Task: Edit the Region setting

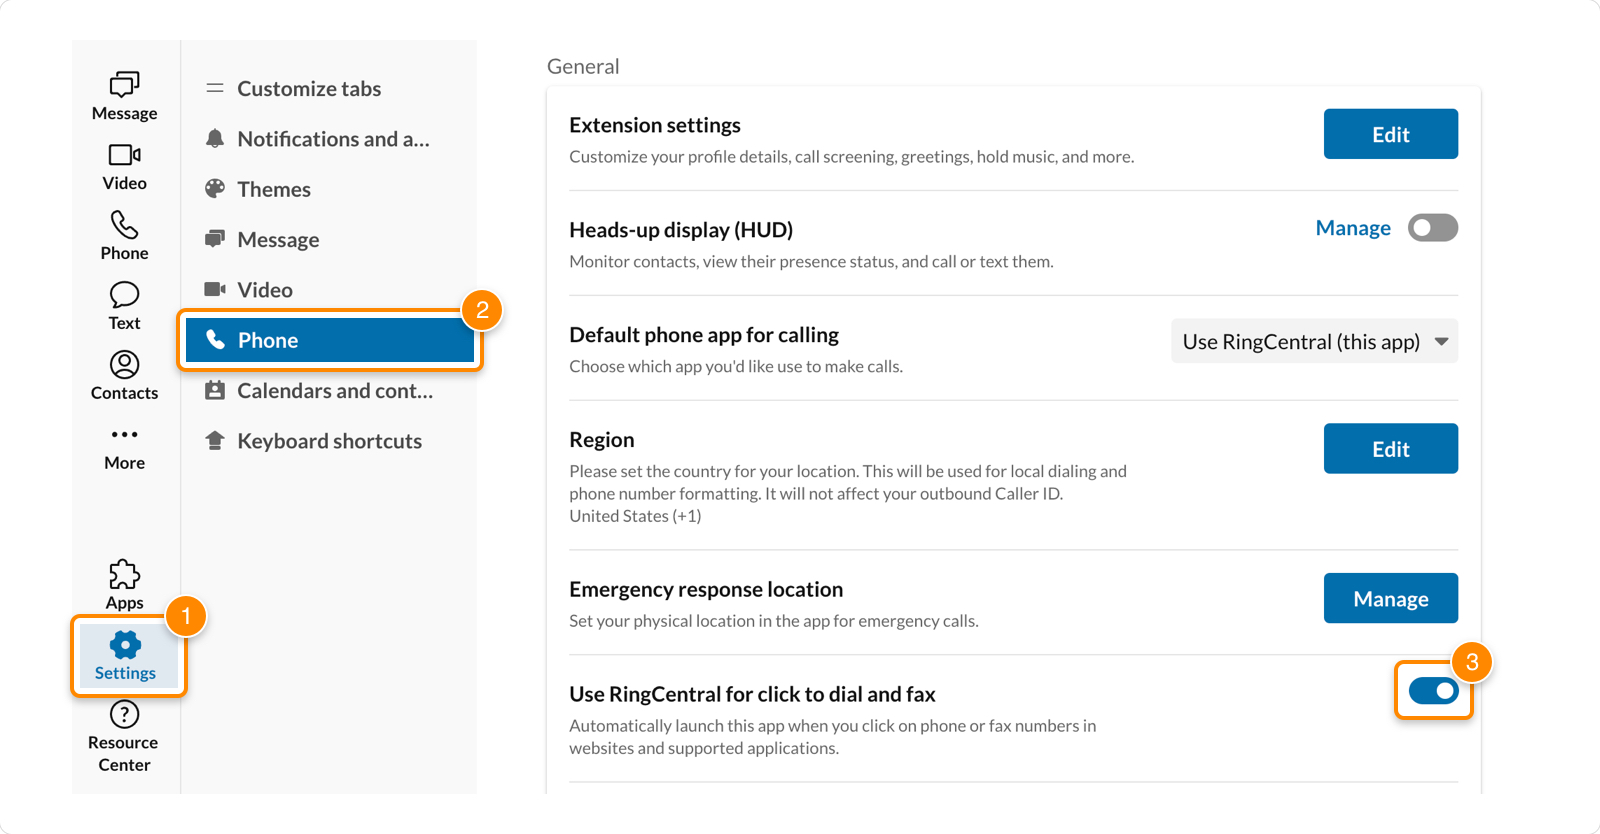Action: pyautogui.click(x=1390, y=448)
